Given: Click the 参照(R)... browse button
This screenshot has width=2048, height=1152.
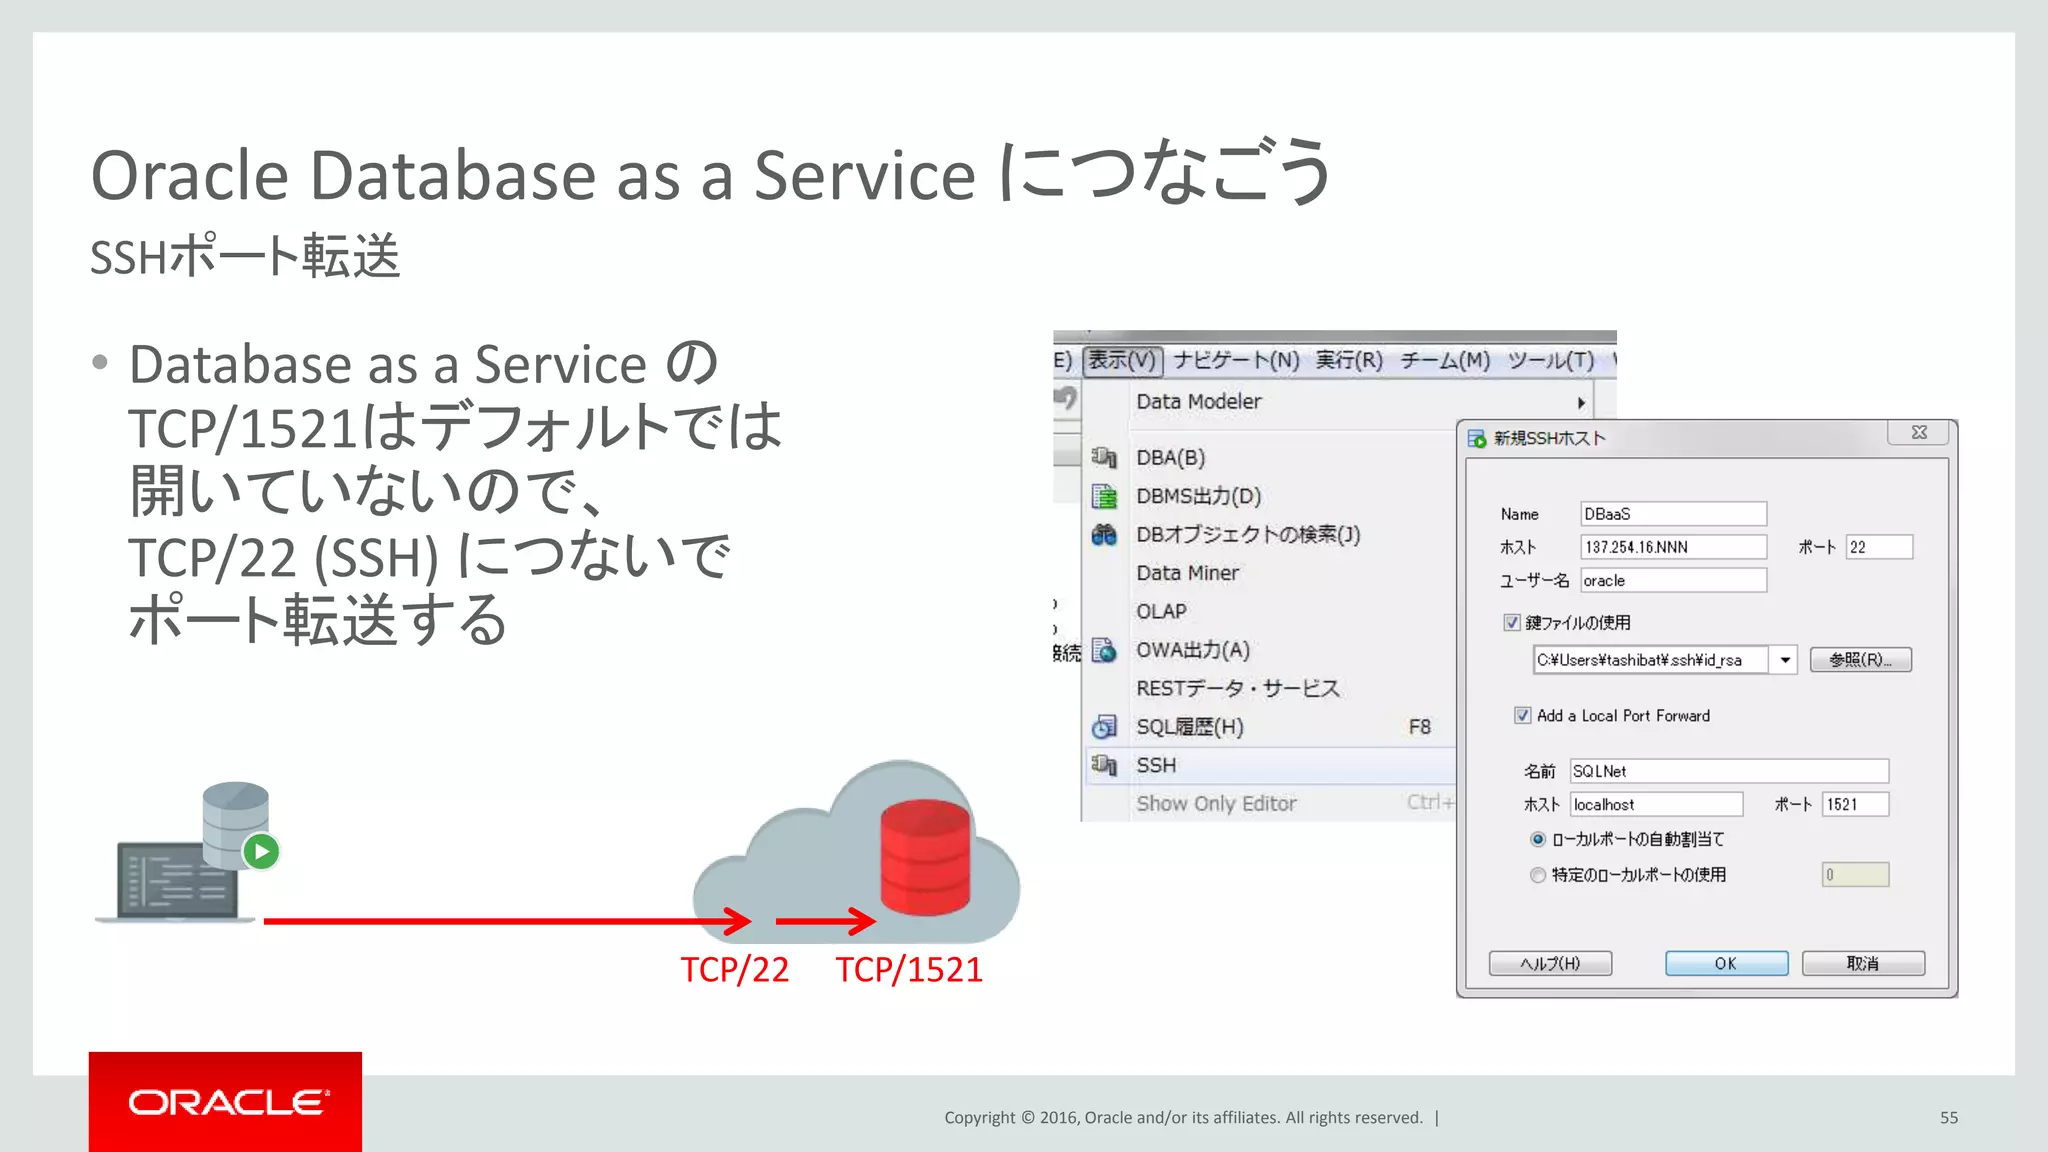Looking at the screenshot, I should tap(1860, 660).
